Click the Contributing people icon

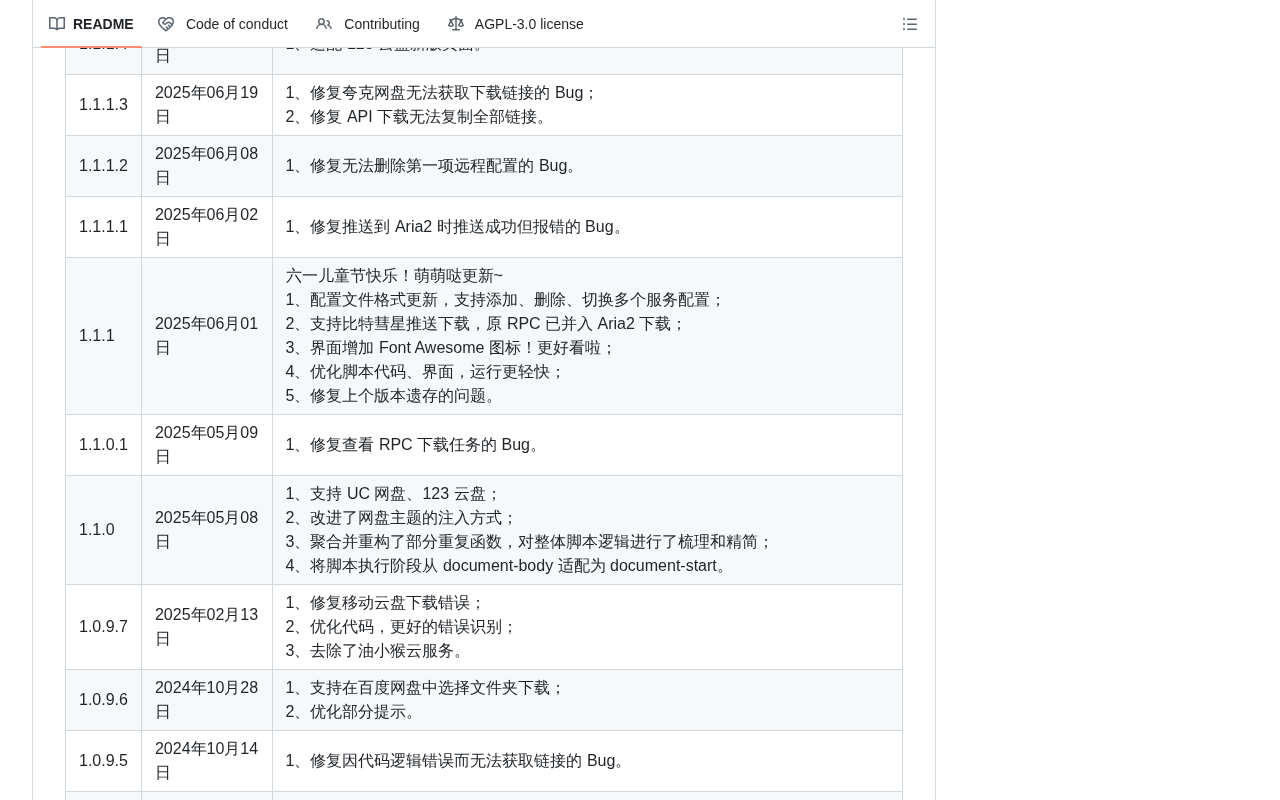324,24
